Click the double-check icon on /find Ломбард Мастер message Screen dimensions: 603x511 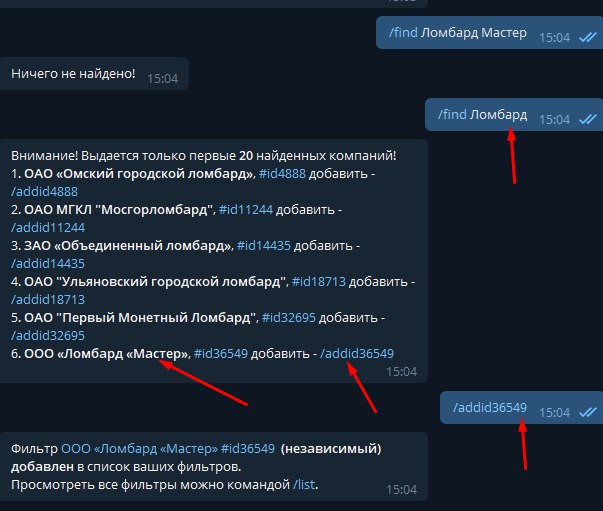pos(588,38)
